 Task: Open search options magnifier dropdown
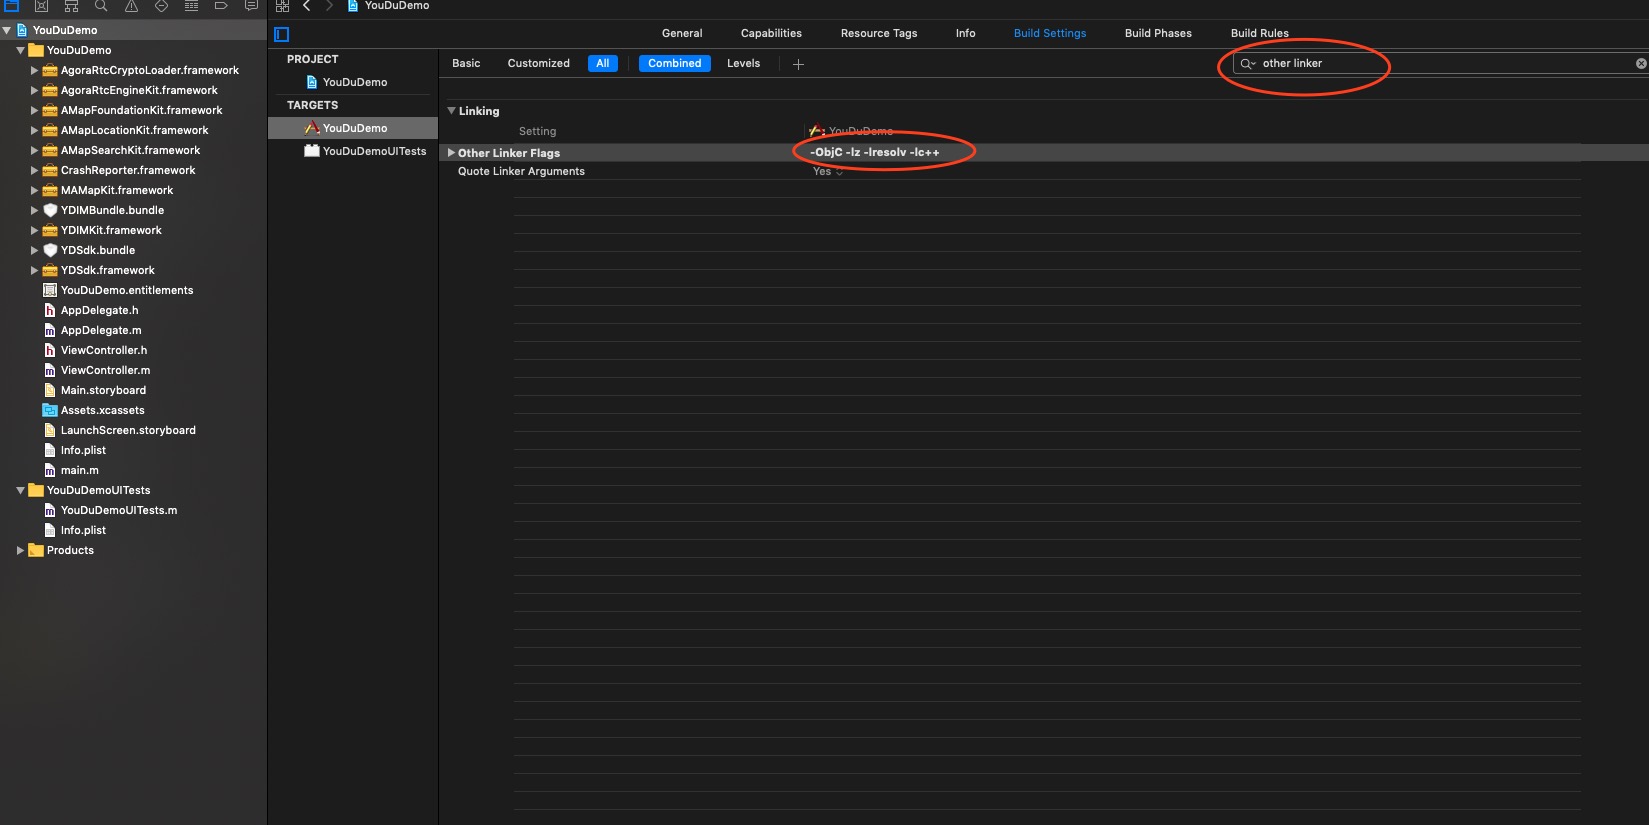pyautogui.click(x=1248, y=63)
